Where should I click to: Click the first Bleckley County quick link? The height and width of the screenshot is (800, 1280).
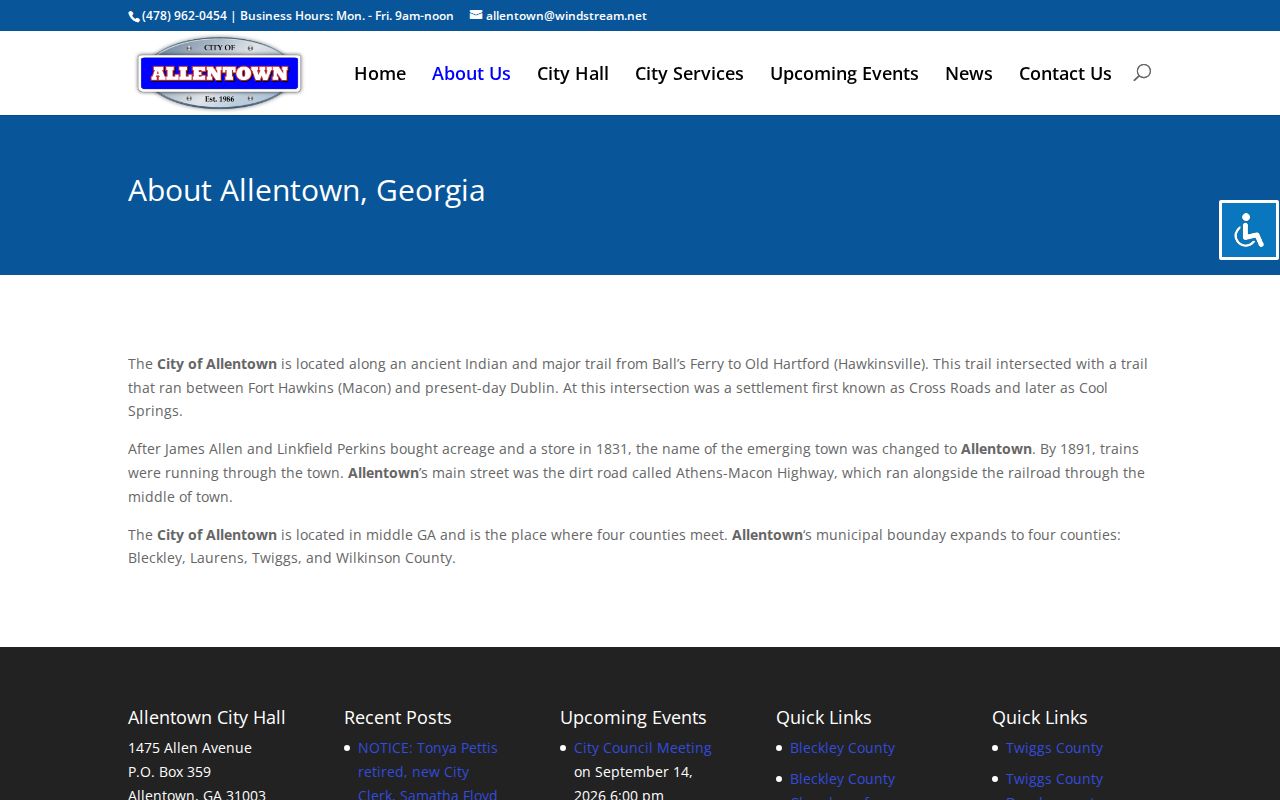[842, 748]
